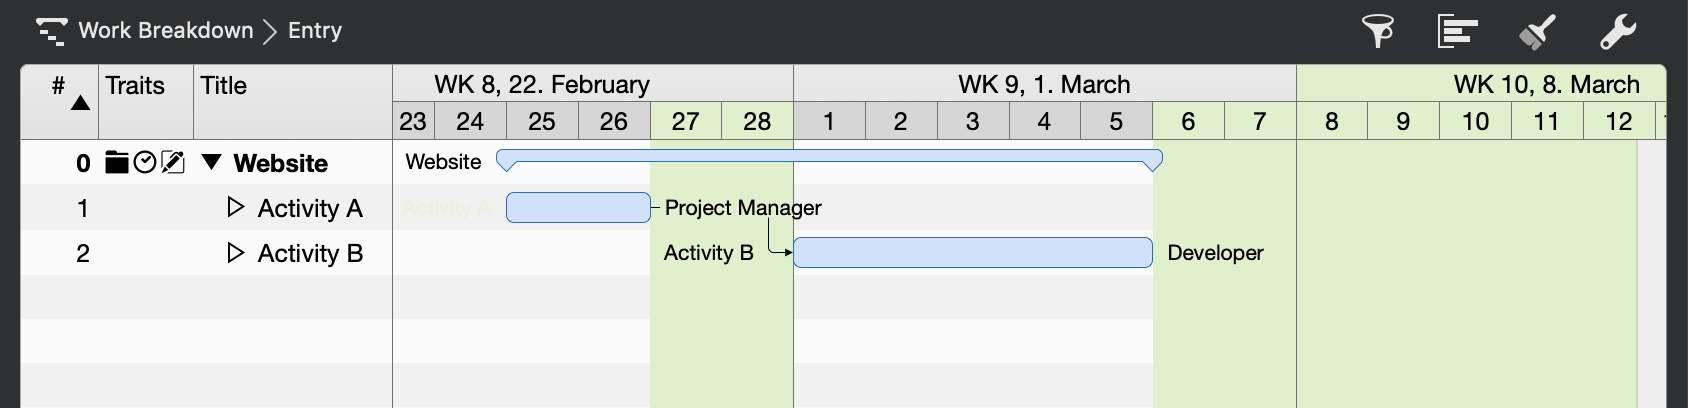Expand Activity A disclosure triangle

(236, 207)
